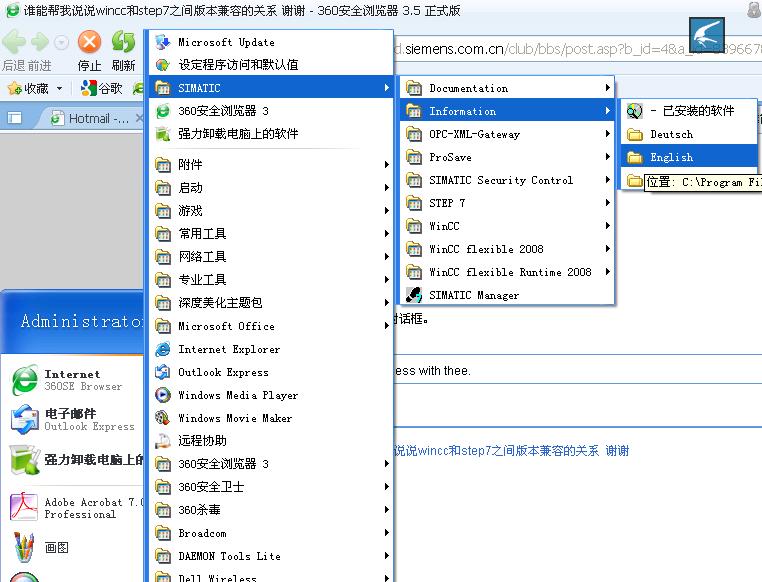Expand the WinCC flexible 2008 submenu
Screen dimensions: 762x582
tap(507, 249)
